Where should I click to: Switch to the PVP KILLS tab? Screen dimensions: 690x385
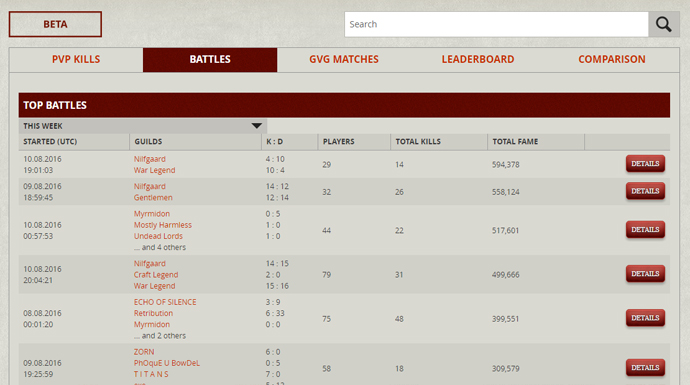point(76,59)
